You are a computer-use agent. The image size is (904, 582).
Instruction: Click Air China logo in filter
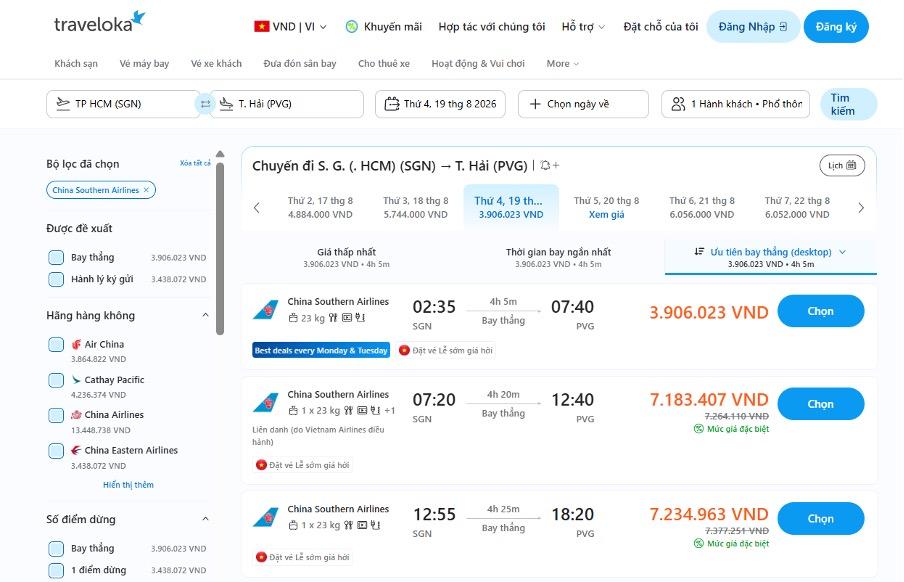(76, 344)
